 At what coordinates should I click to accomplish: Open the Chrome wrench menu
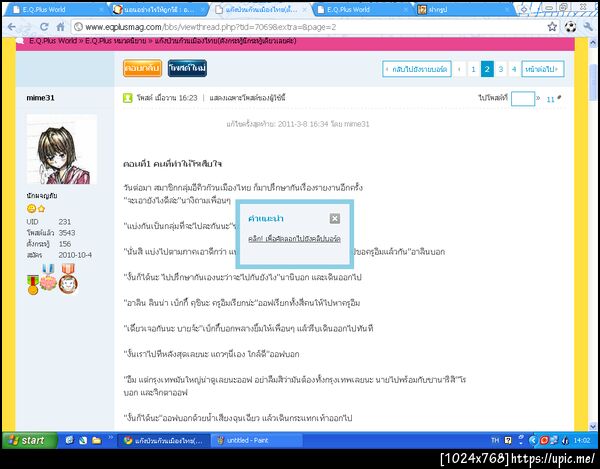pos(588,27)
